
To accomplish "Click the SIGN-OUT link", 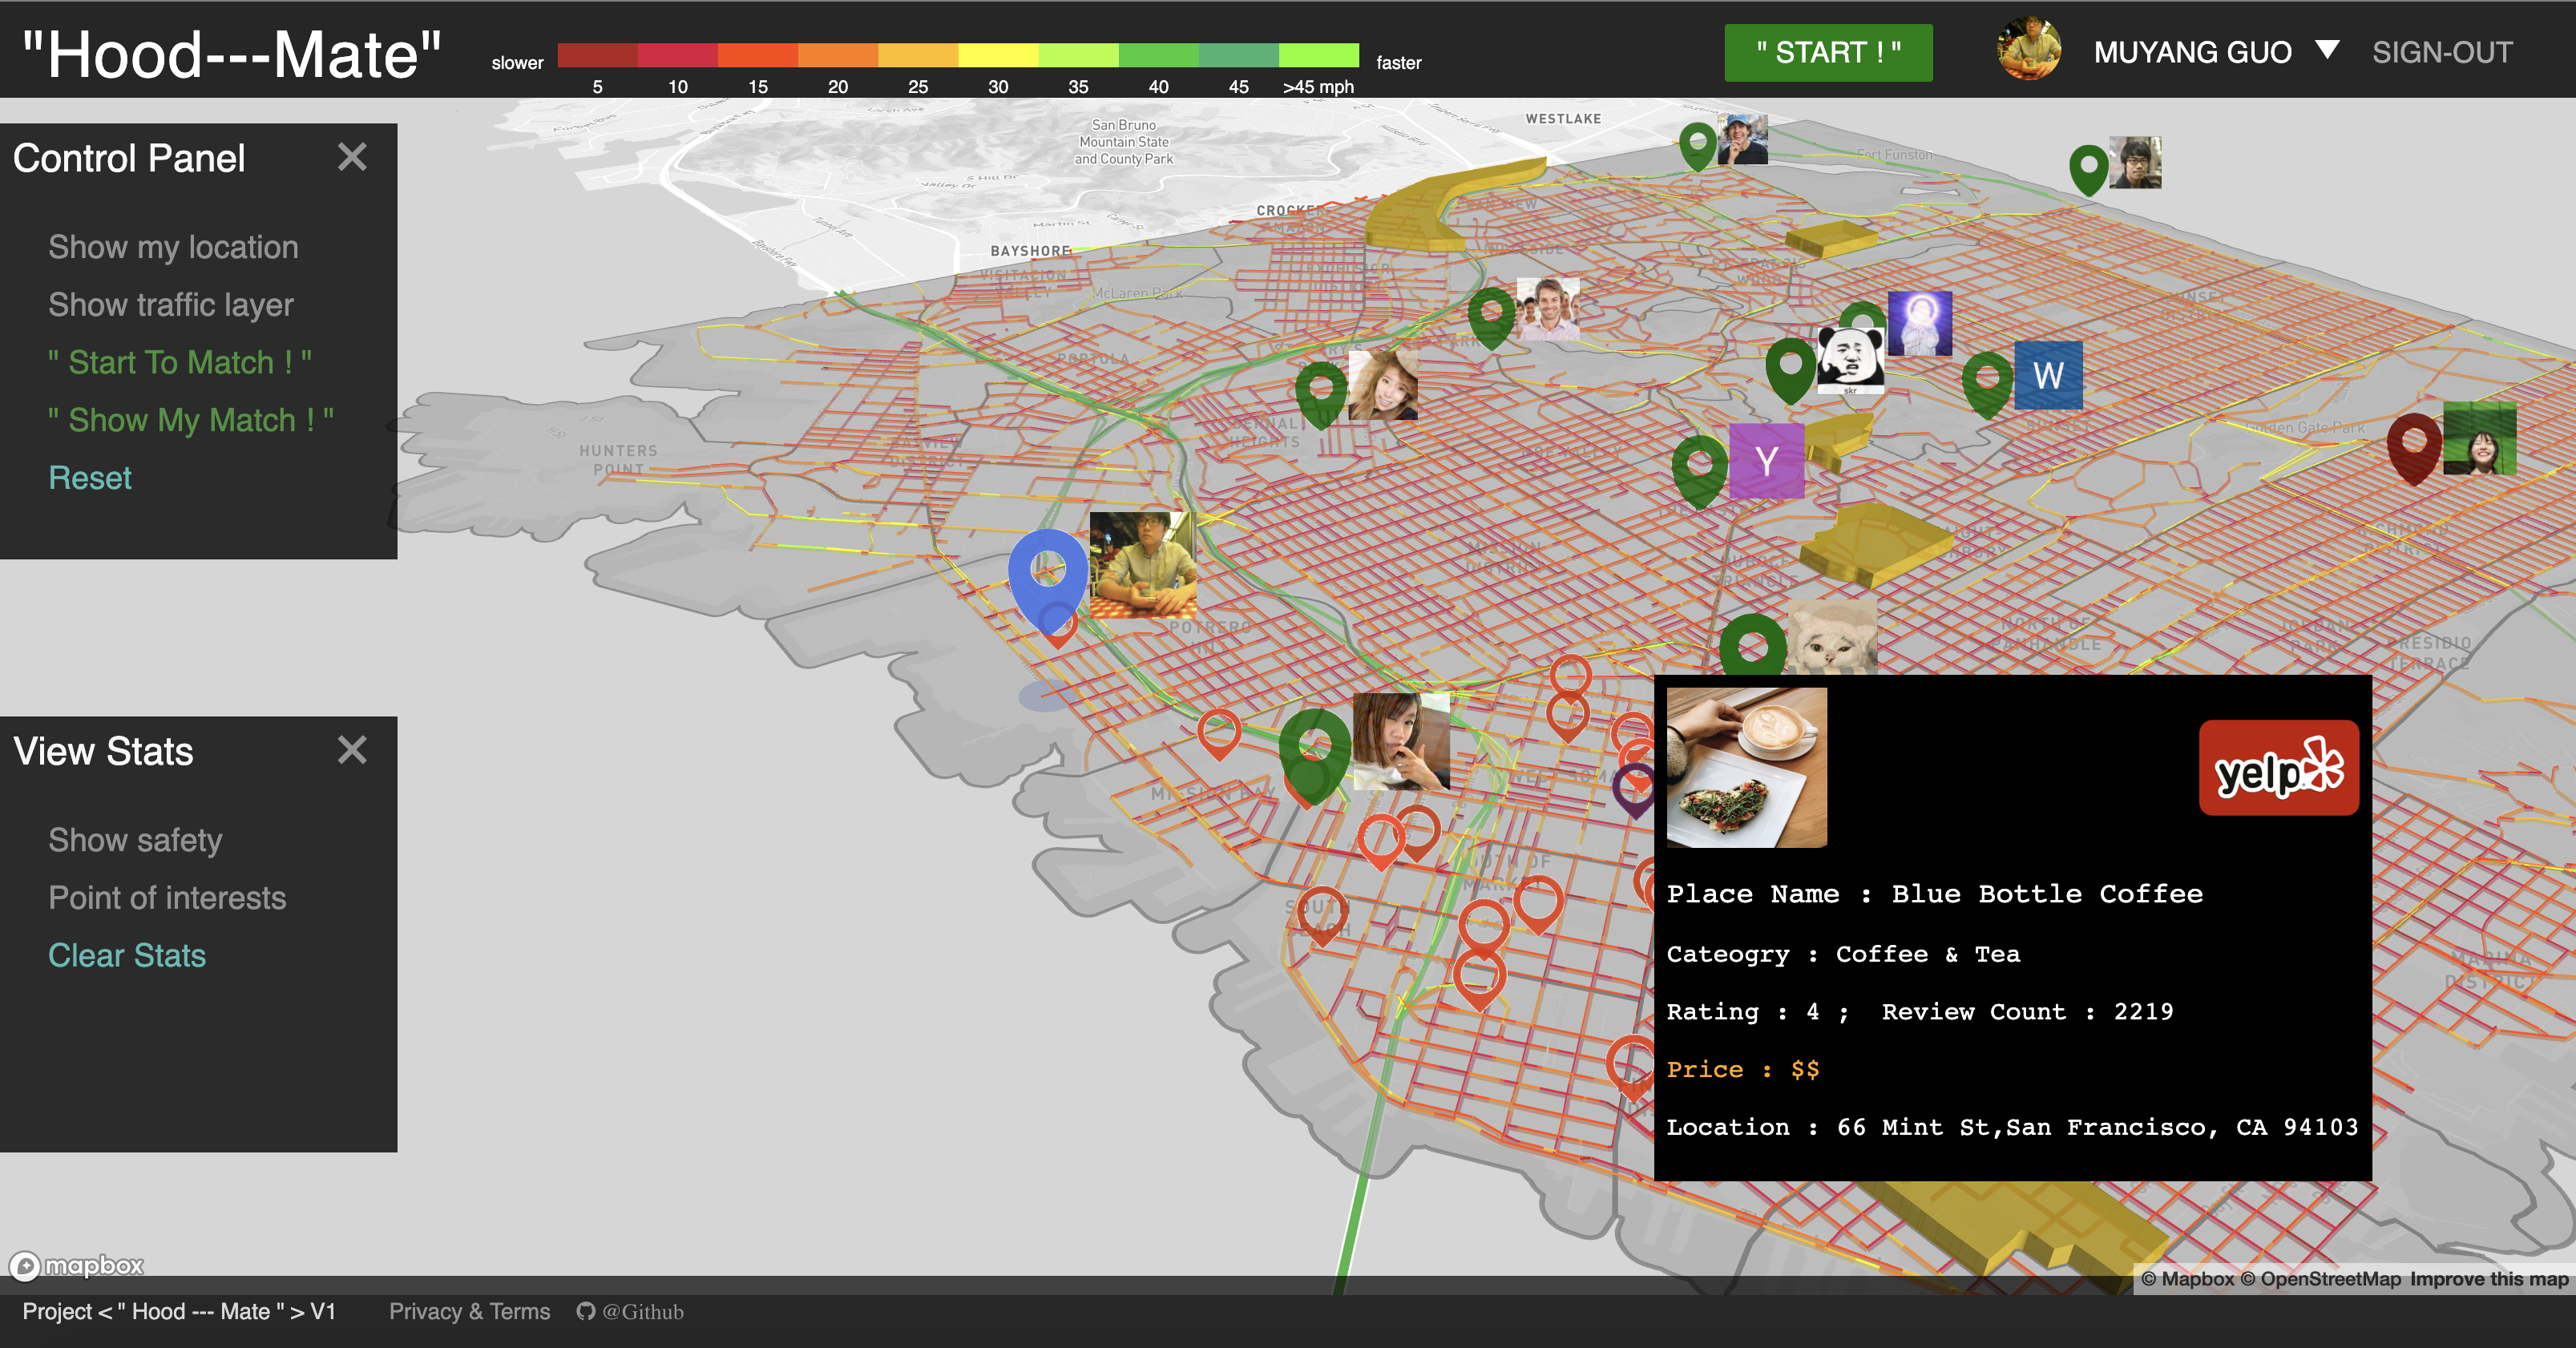I will pyautogui.click(x=2441, y=52).
